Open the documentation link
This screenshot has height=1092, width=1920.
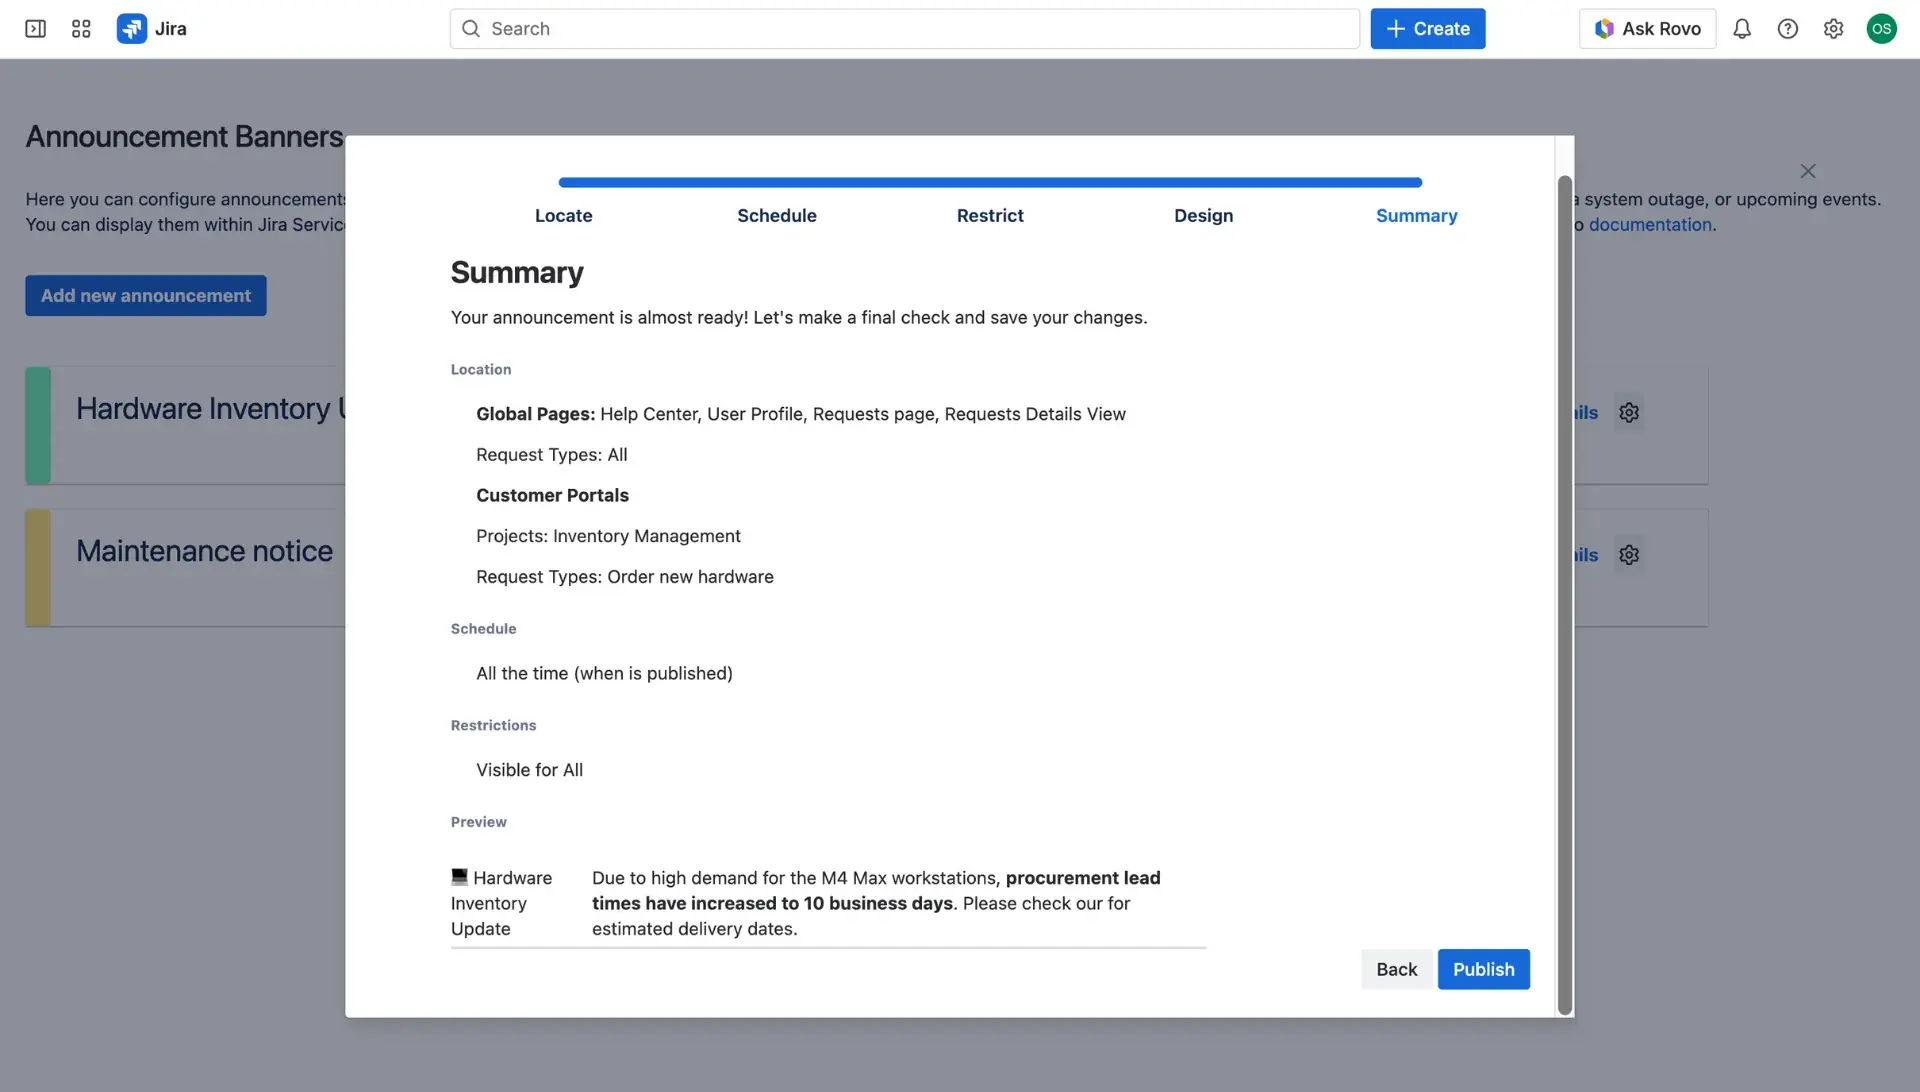click(x=1650, y=224)
